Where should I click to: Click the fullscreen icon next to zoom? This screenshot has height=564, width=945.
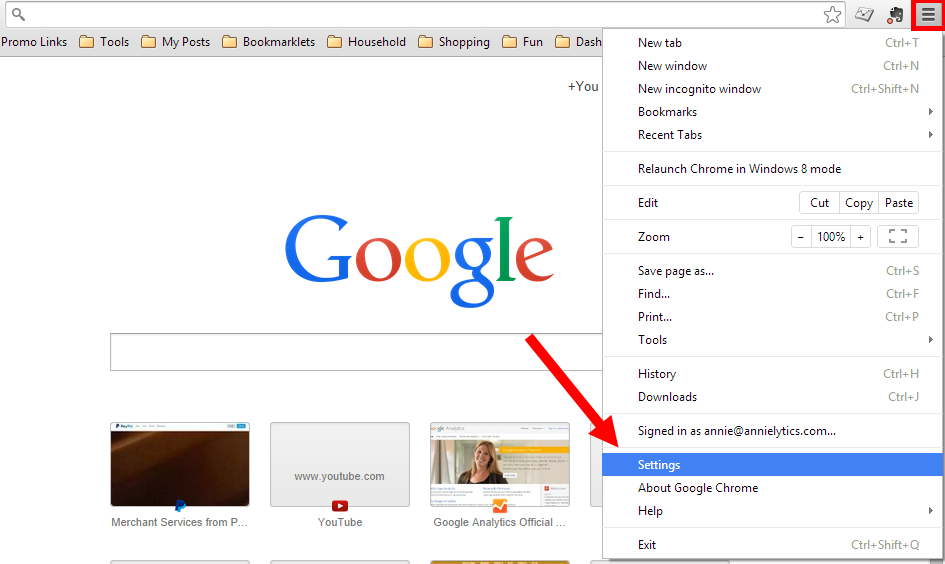[897, 236]
